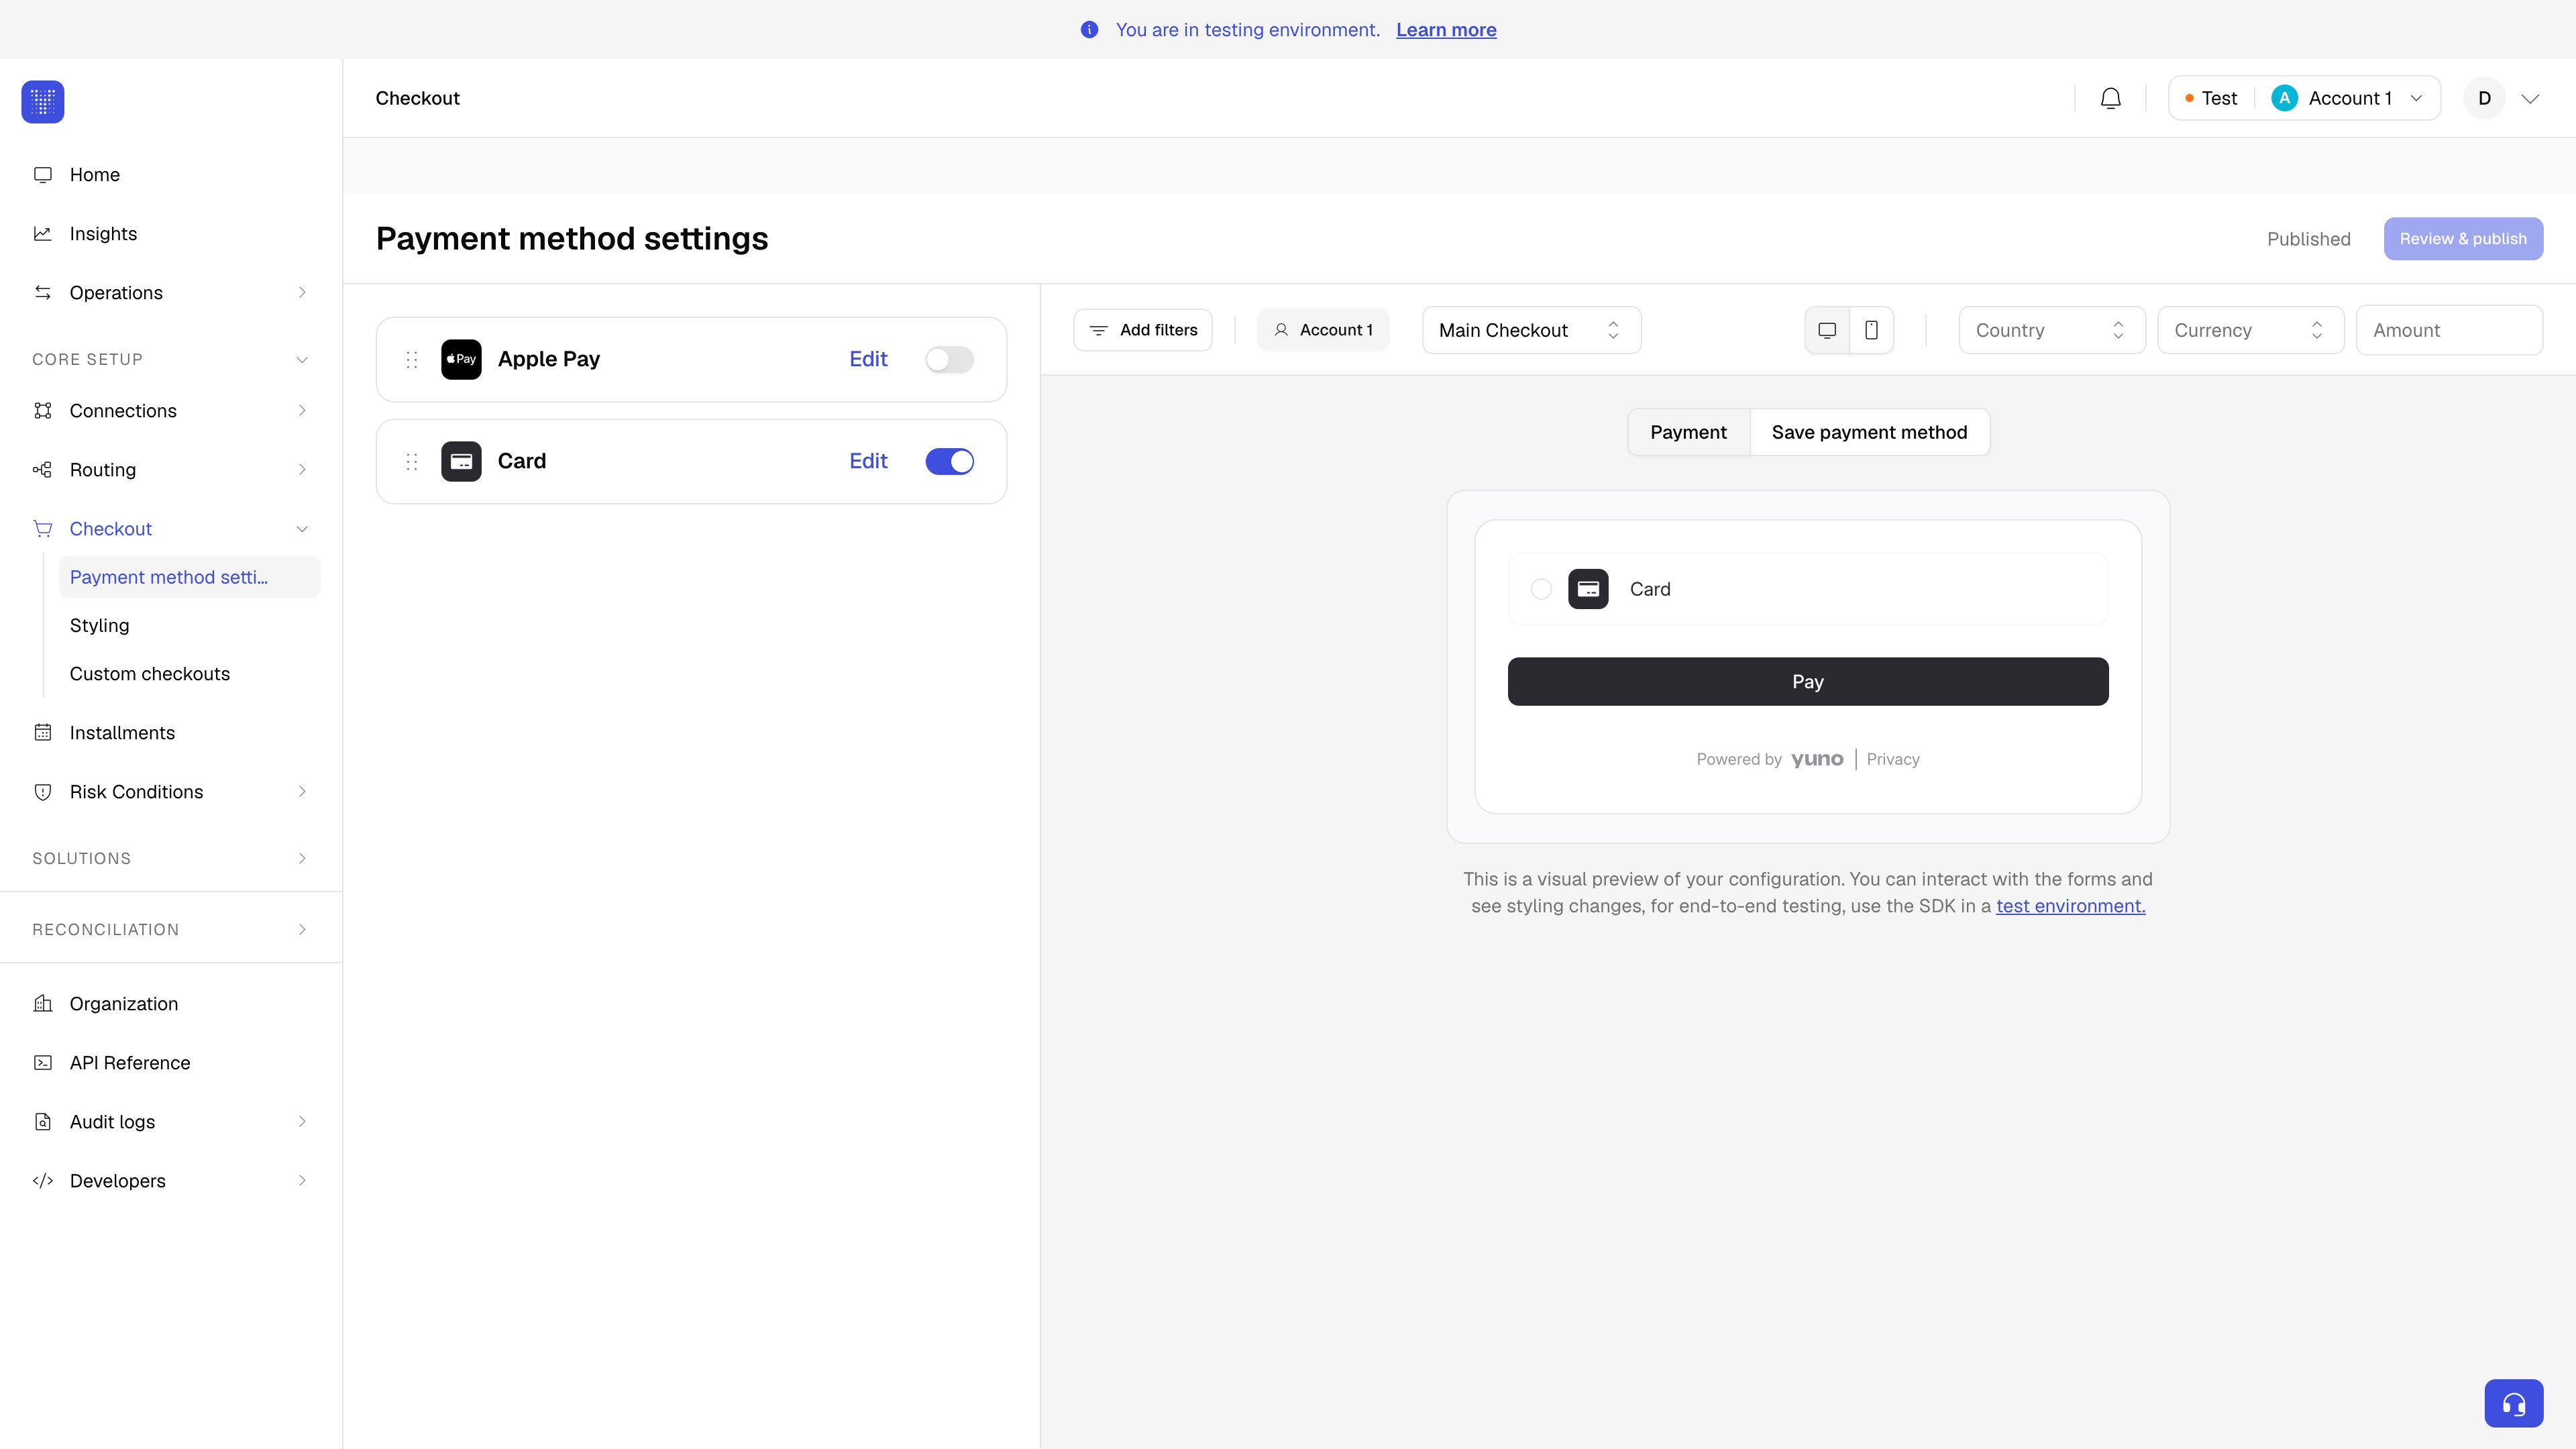Switch preview to mobile view

coord(1871,330)
